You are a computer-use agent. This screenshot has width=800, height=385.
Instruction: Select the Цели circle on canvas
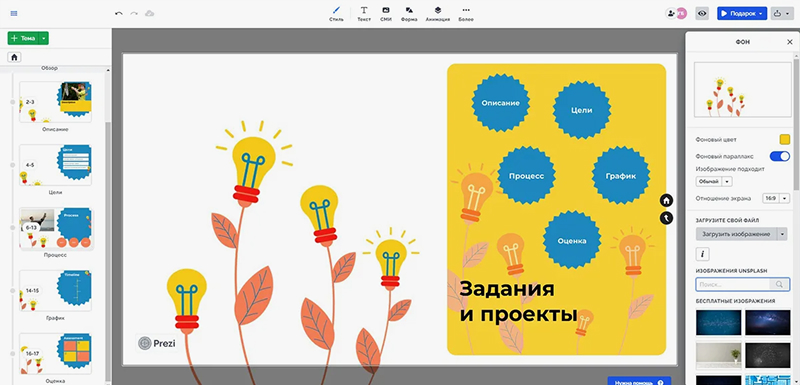point(582,110)
